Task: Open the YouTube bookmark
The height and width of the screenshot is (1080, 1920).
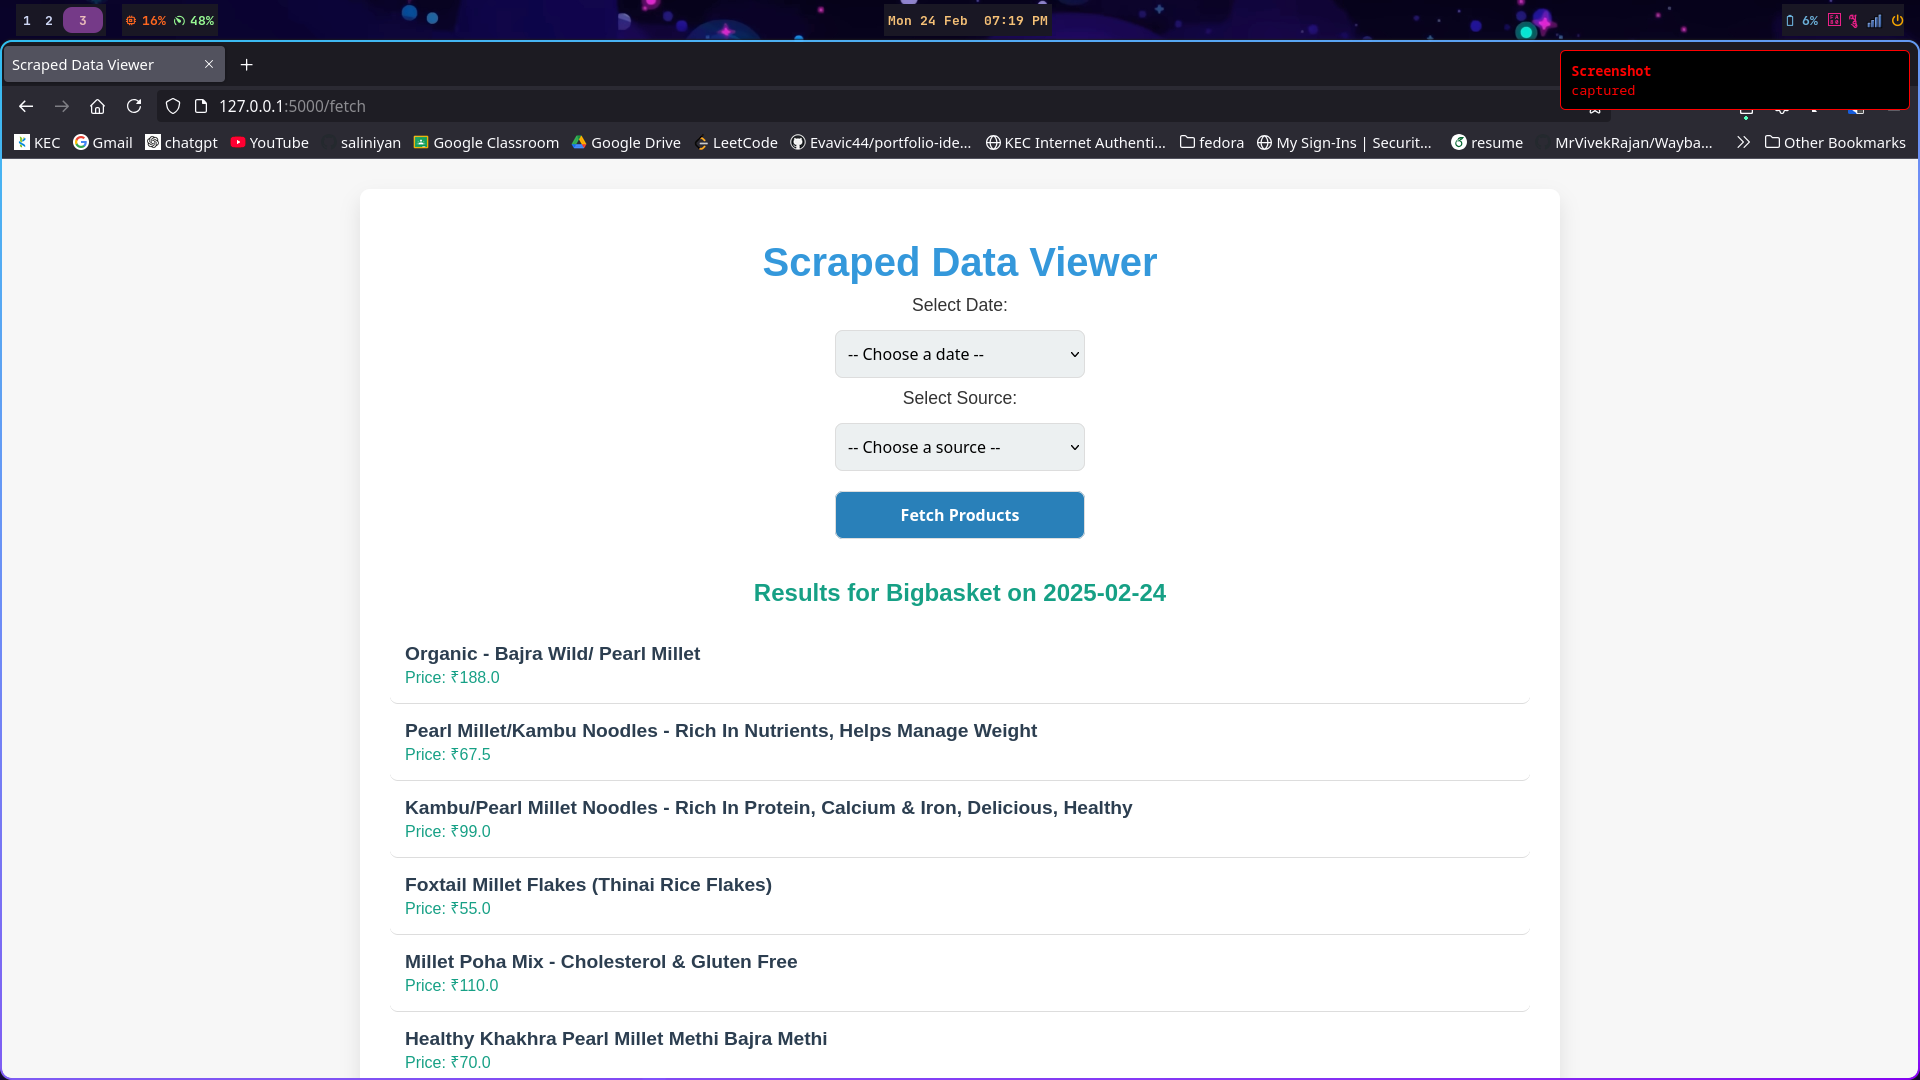Action: (x=269, y=143)
